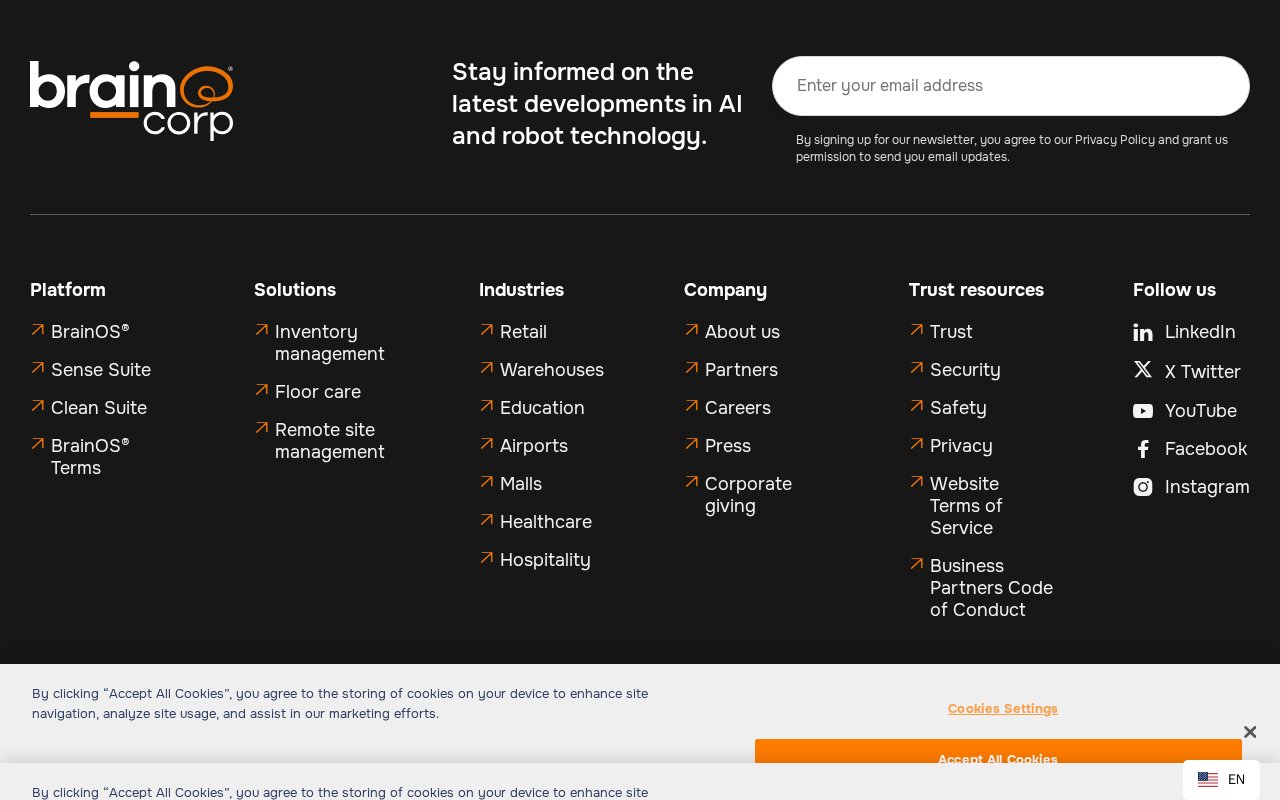Open Careers link

pos(738,408)
